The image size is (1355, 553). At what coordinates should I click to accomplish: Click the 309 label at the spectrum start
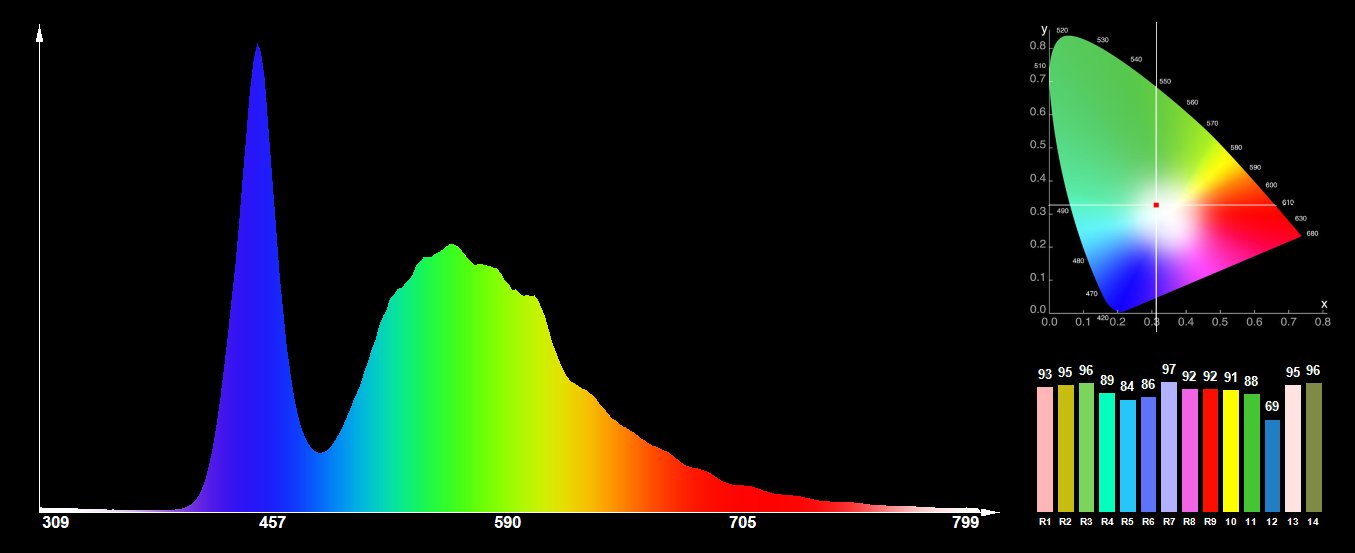pyautogui.click(x=55, y=523)
